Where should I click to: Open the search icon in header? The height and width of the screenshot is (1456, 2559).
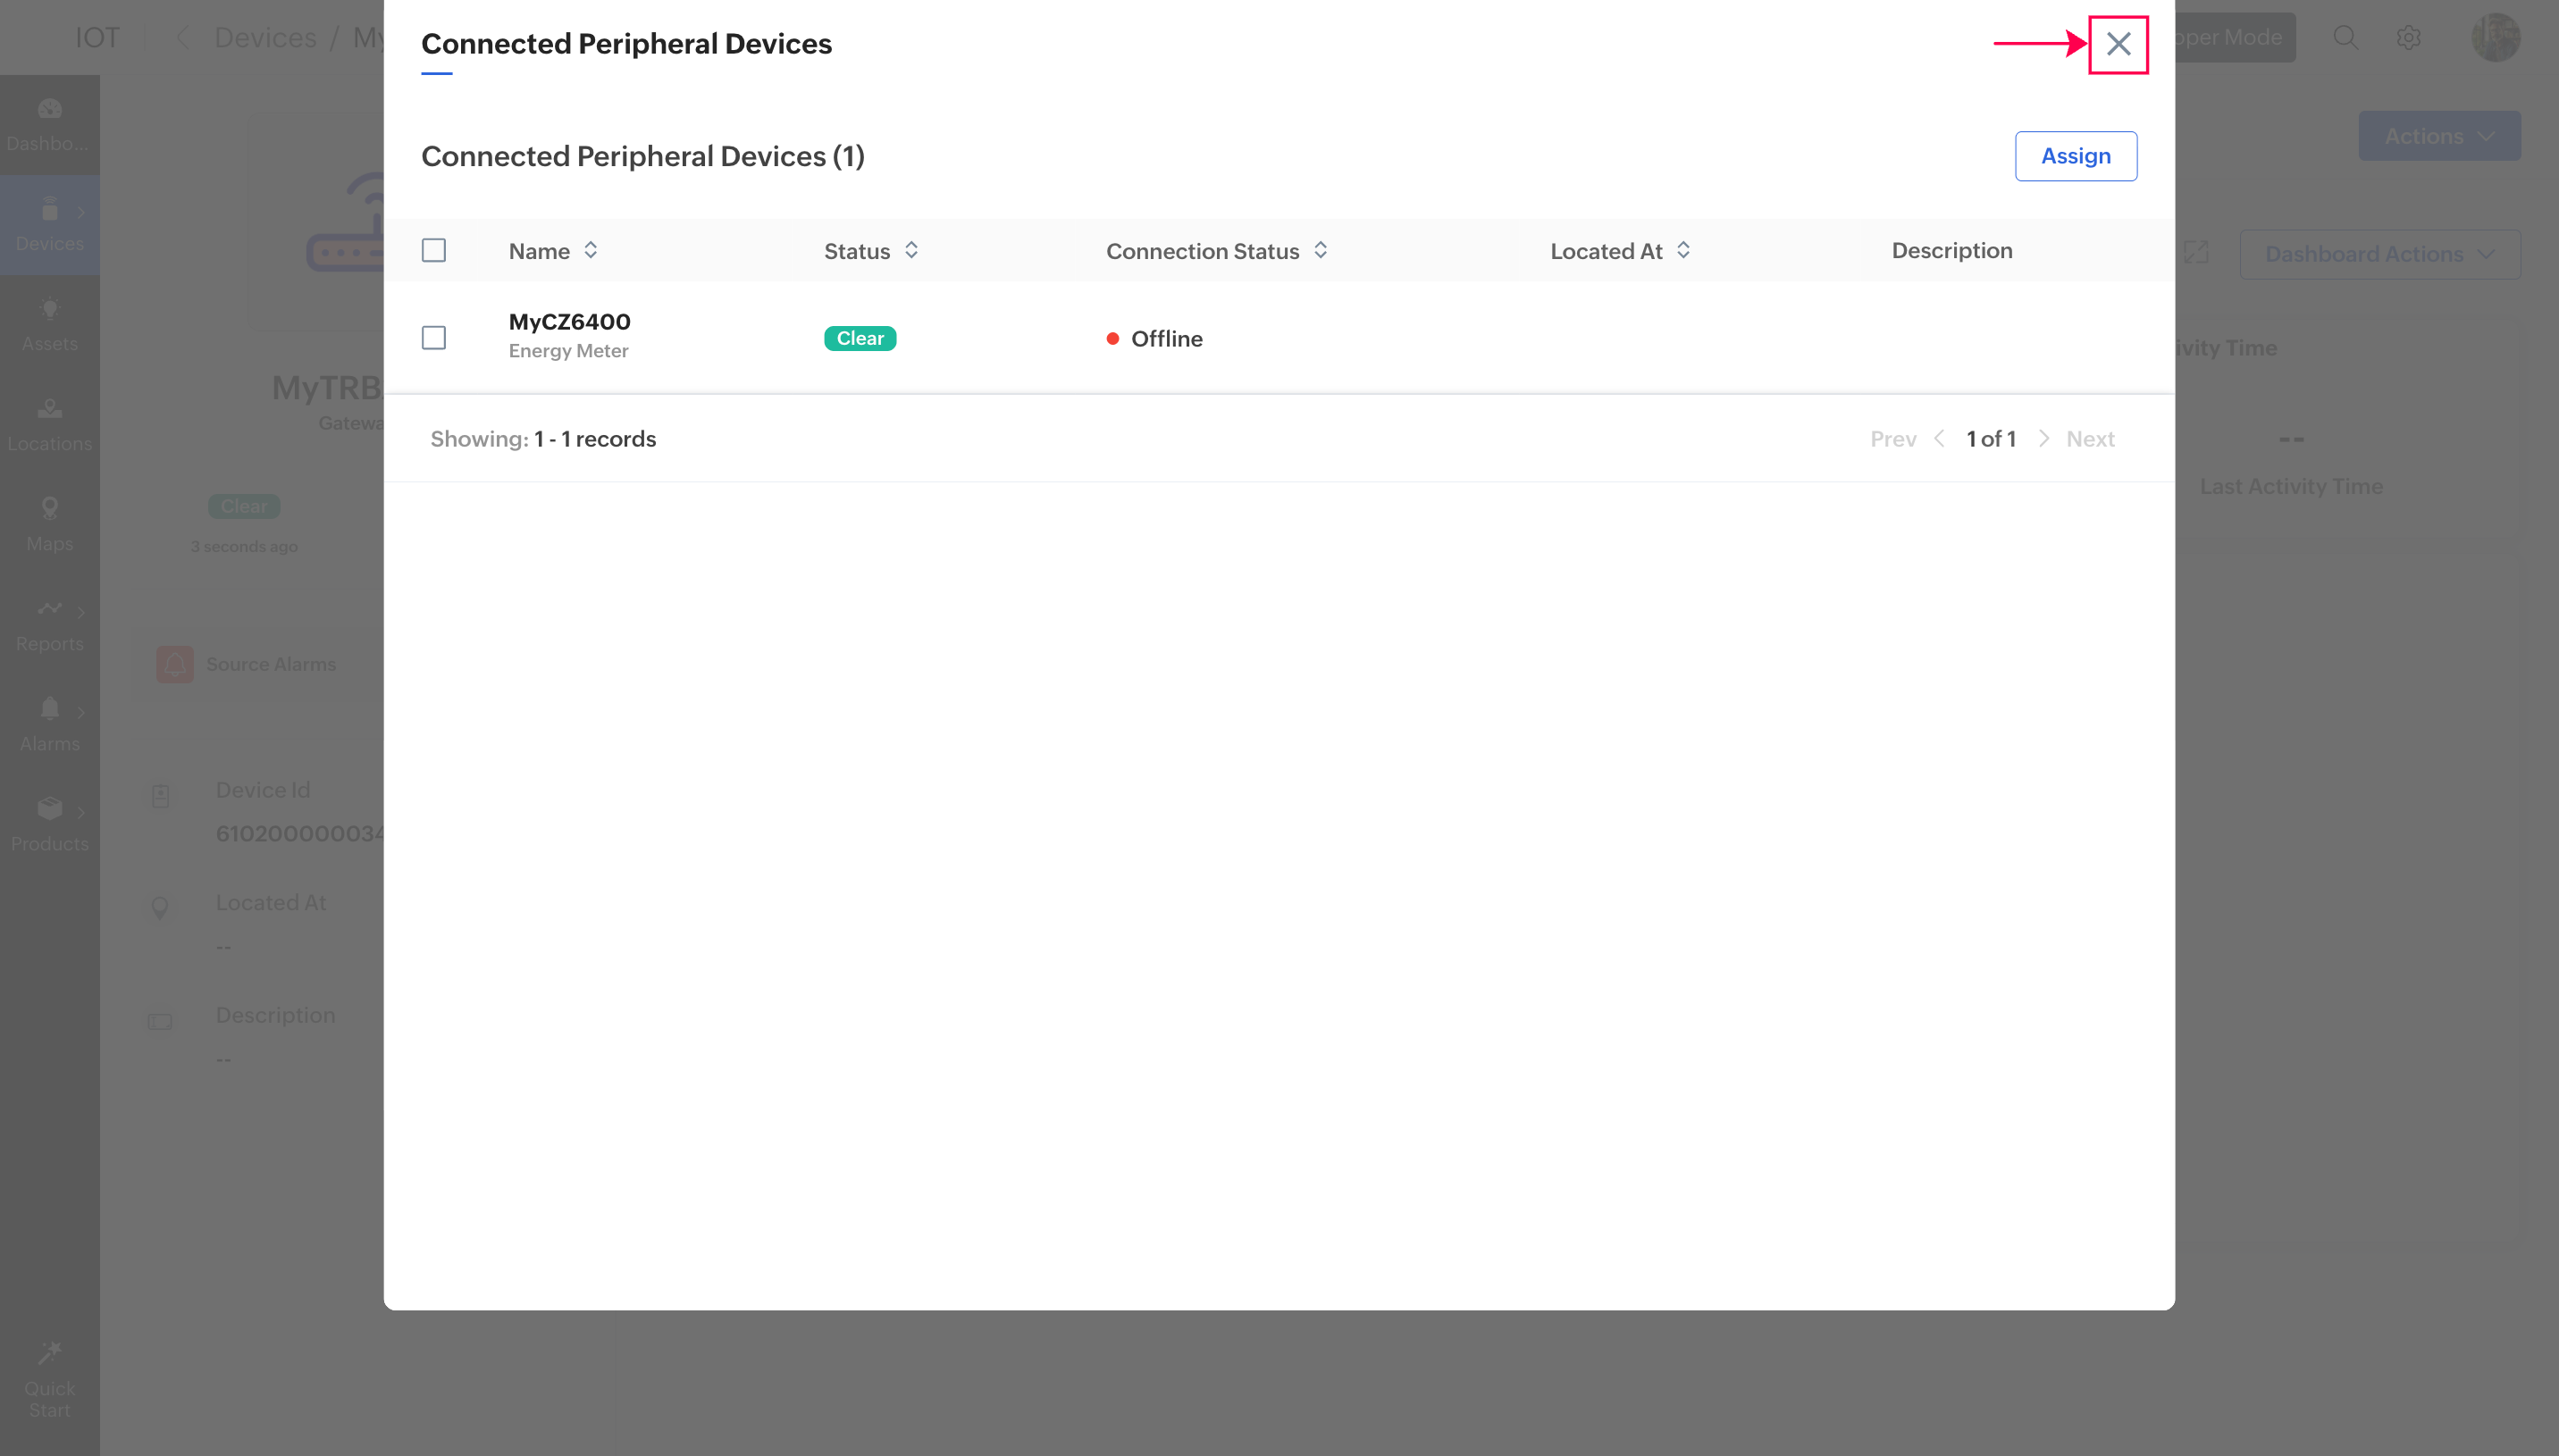[2345, 38]
